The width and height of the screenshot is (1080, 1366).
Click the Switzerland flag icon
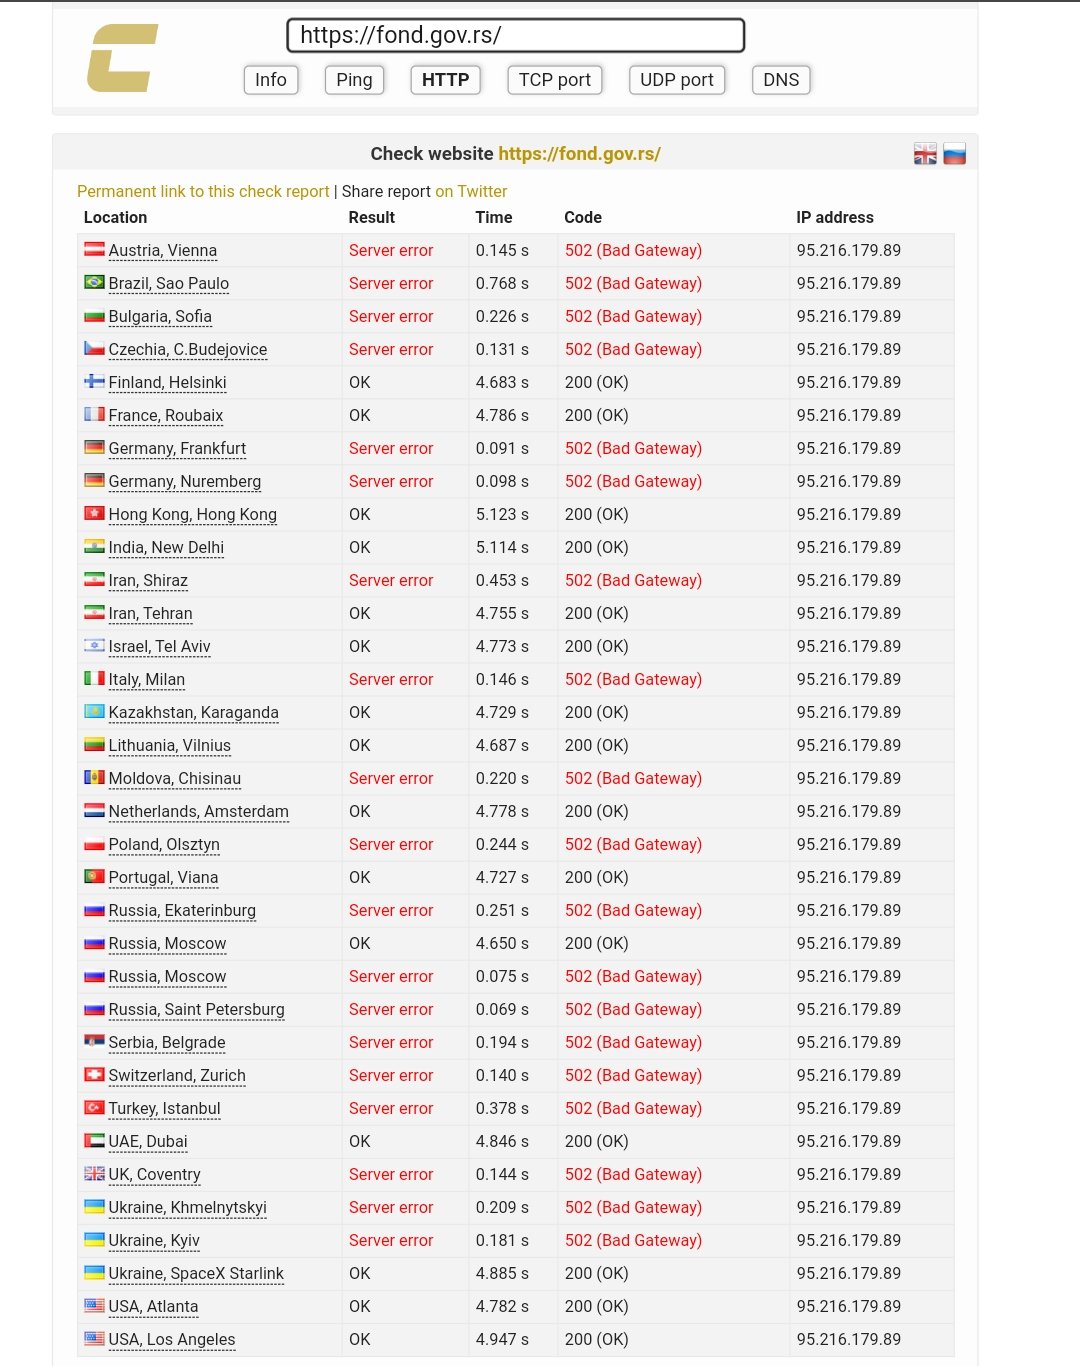[94, 1074]
